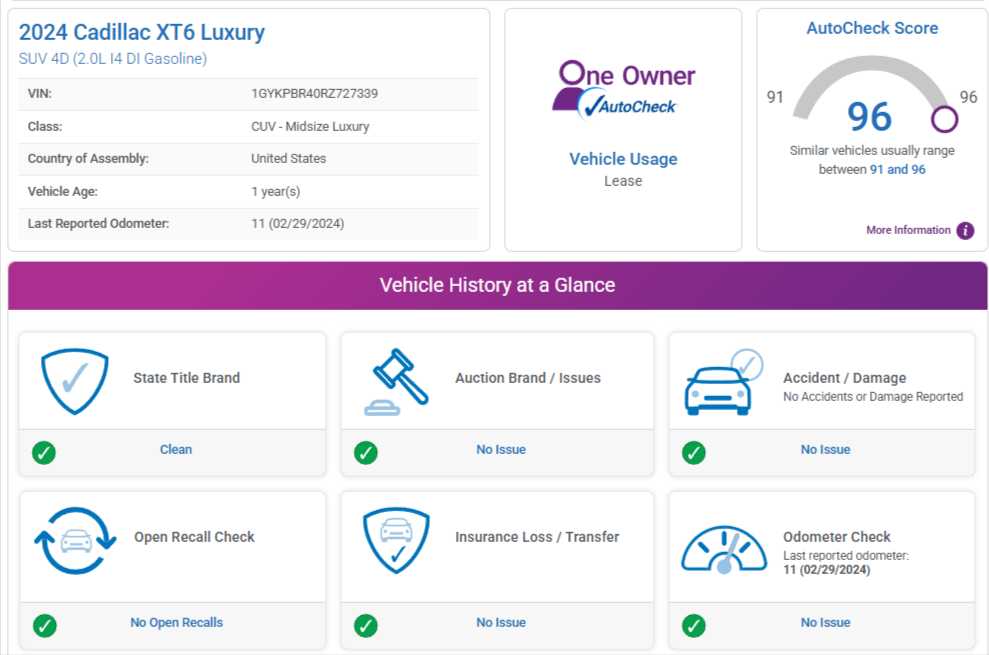
Task: Click green checkmark beside No Open Recalls
Action: (44, 625)
